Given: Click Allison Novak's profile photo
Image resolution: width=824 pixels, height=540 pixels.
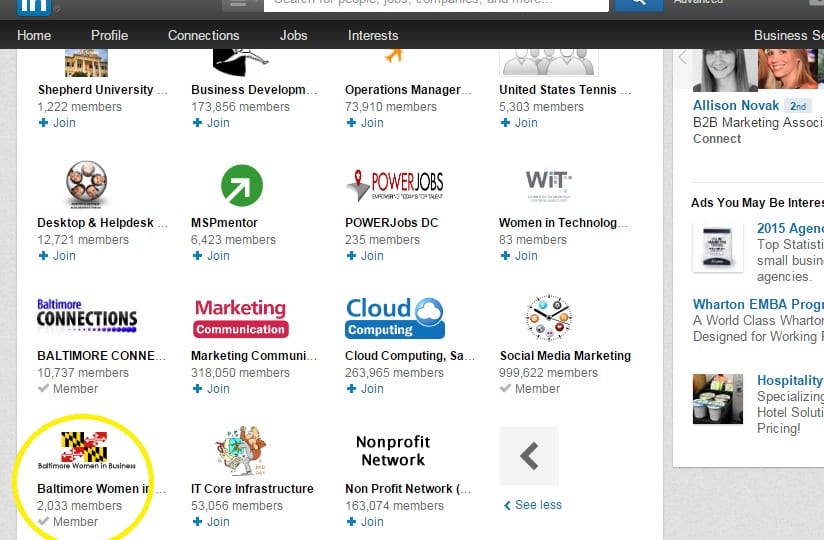Looking at the screenshot, I should (x=725, y=70).
